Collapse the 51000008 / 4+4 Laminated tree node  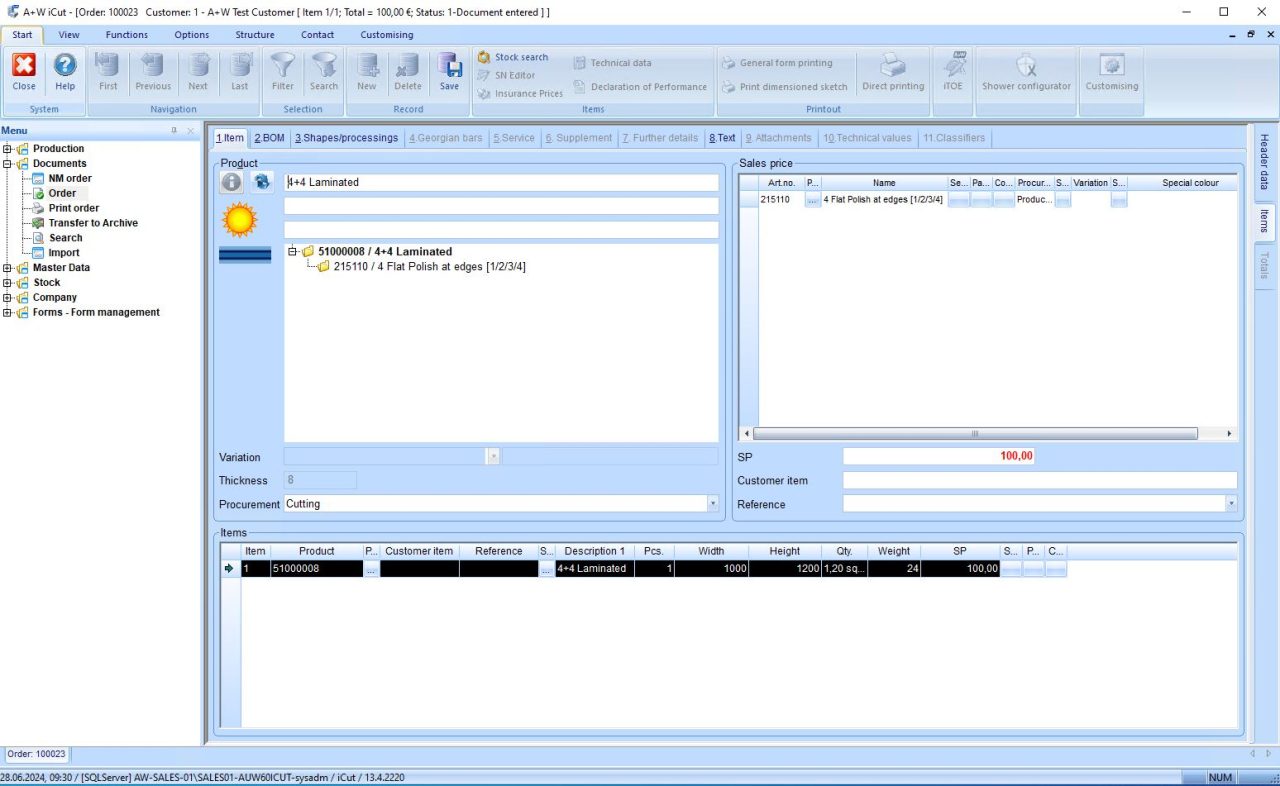(293, 251)
